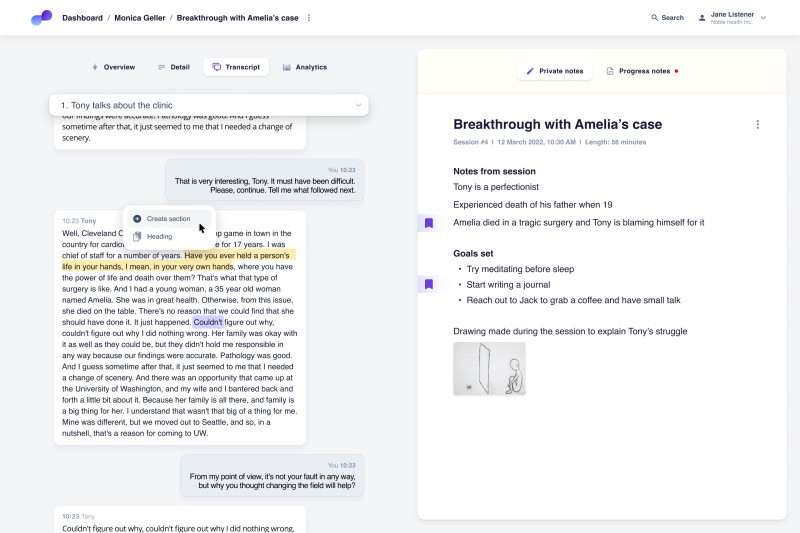The image size is (800, 533).
Task: Expand the Jane Listener account dropdown
Action: pyautogui.click(x=763, y=18)
